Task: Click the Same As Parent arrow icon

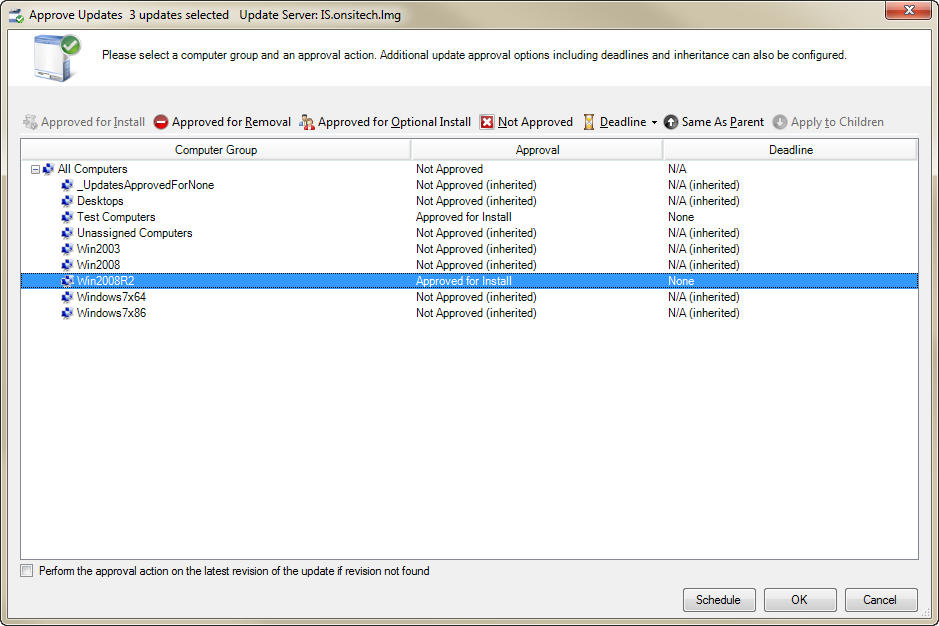Action: (671, 122)
